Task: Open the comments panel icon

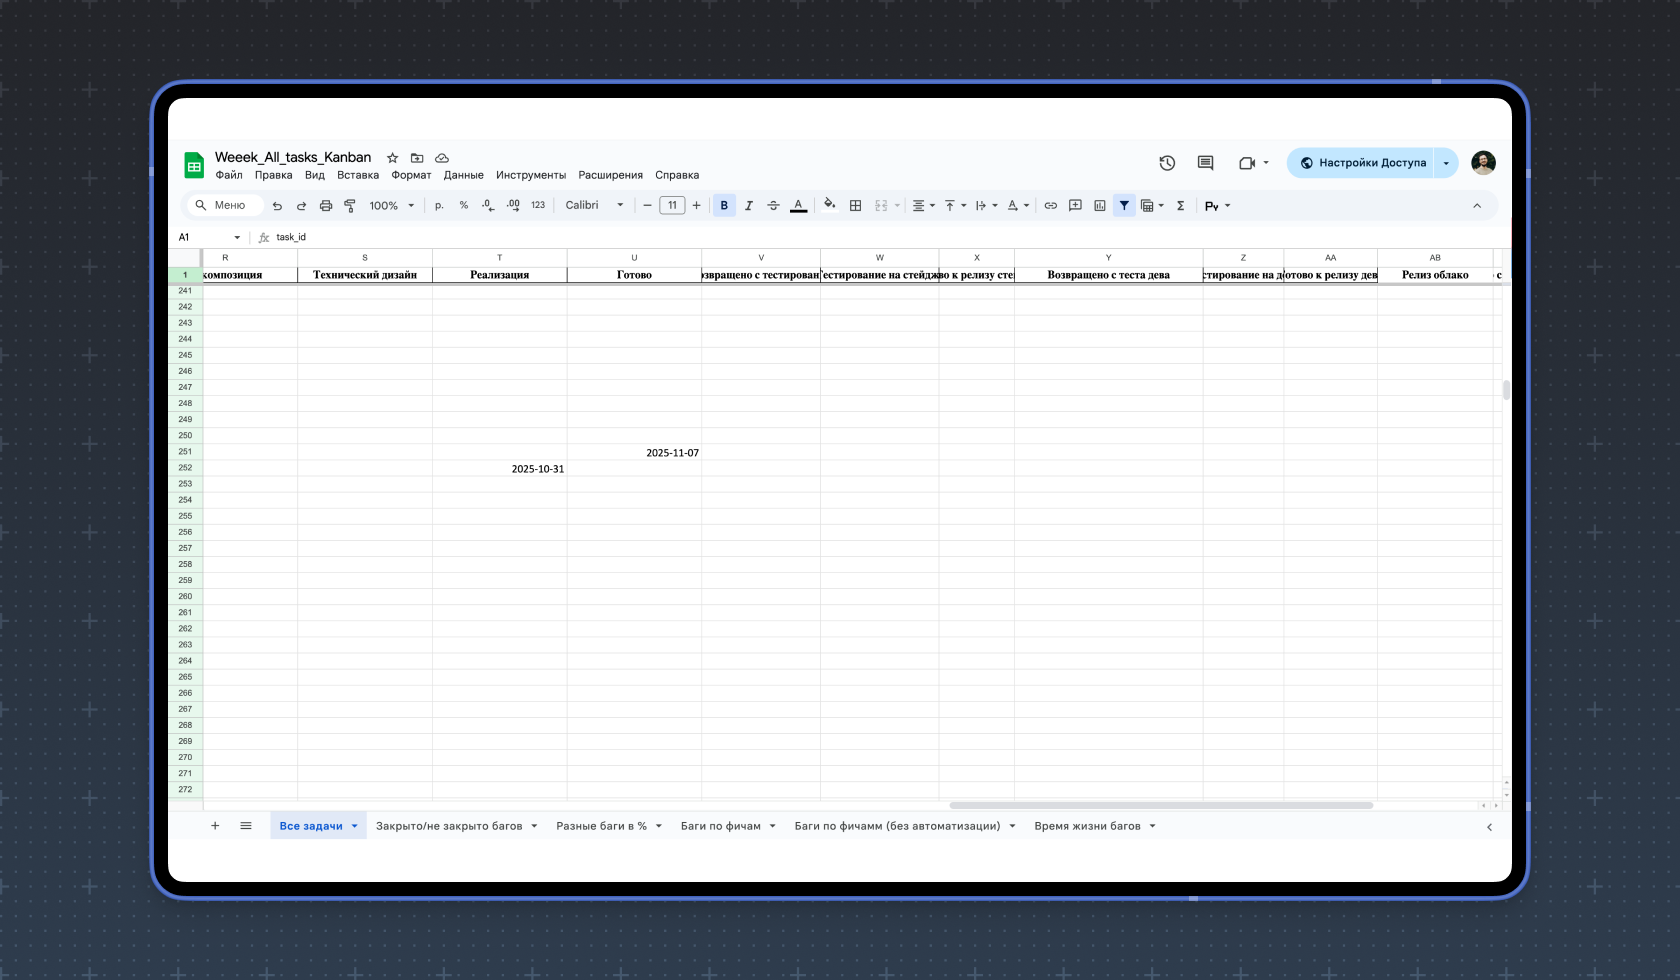Action: pyautogui.click(x=1205, y=163)
